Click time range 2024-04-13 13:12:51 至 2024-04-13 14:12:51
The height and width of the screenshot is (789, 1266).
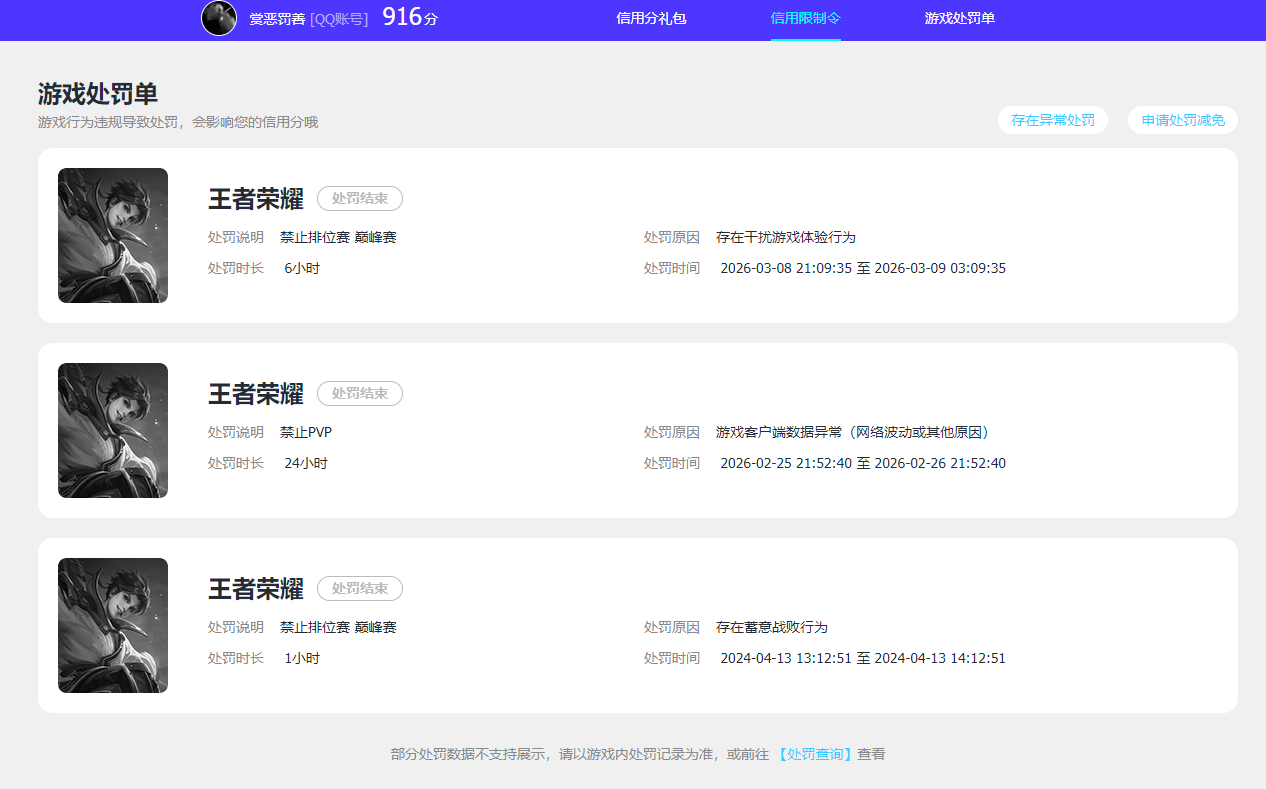863,658
